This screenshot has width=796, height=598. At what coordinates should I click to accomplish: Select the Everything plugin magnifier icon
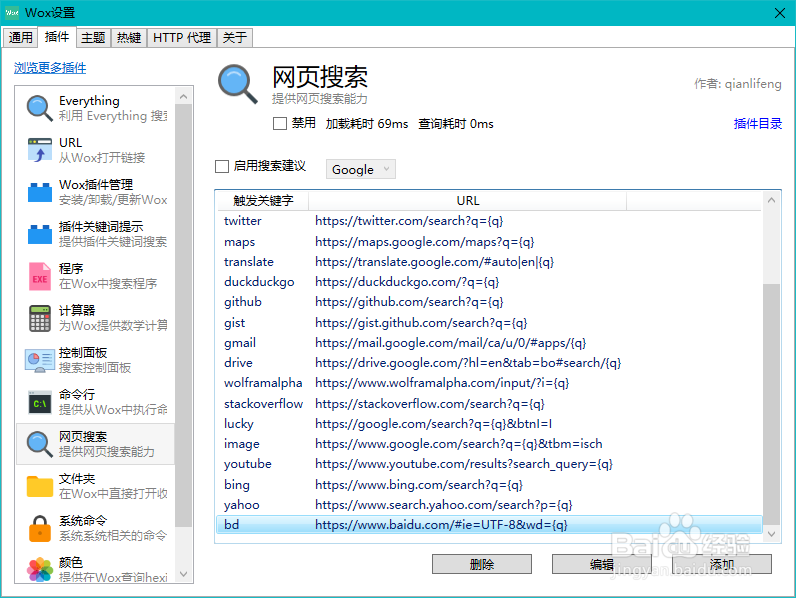40,108
